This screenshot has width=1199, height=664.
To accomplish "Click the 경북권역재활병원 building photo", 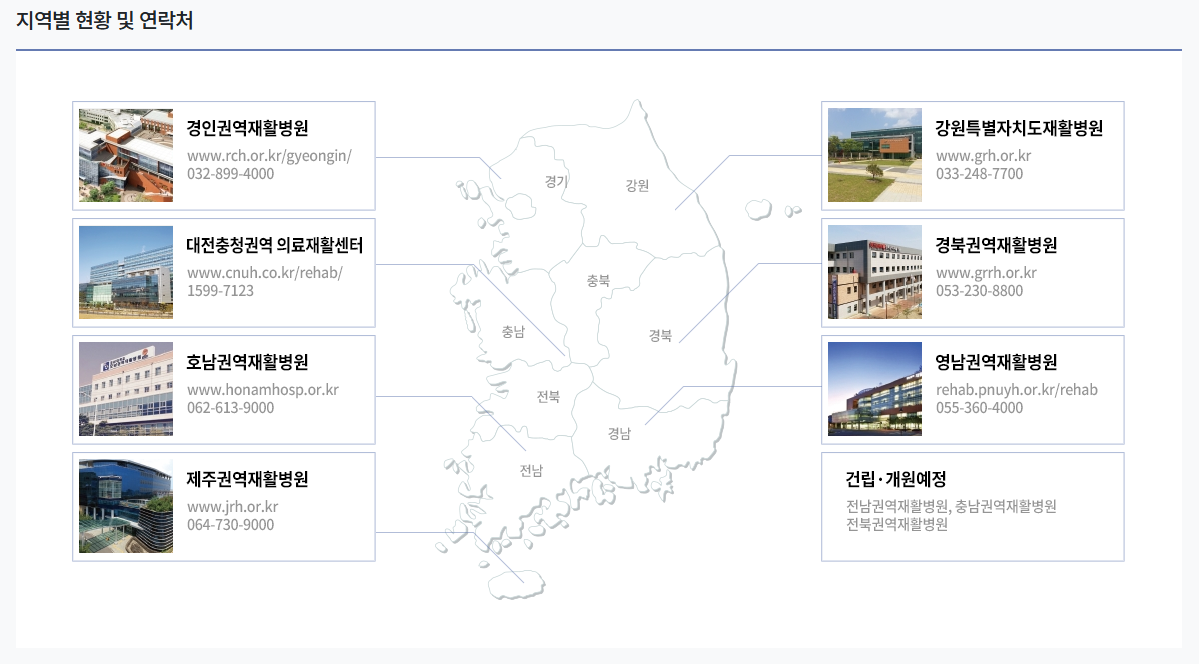I will point(874,272).
